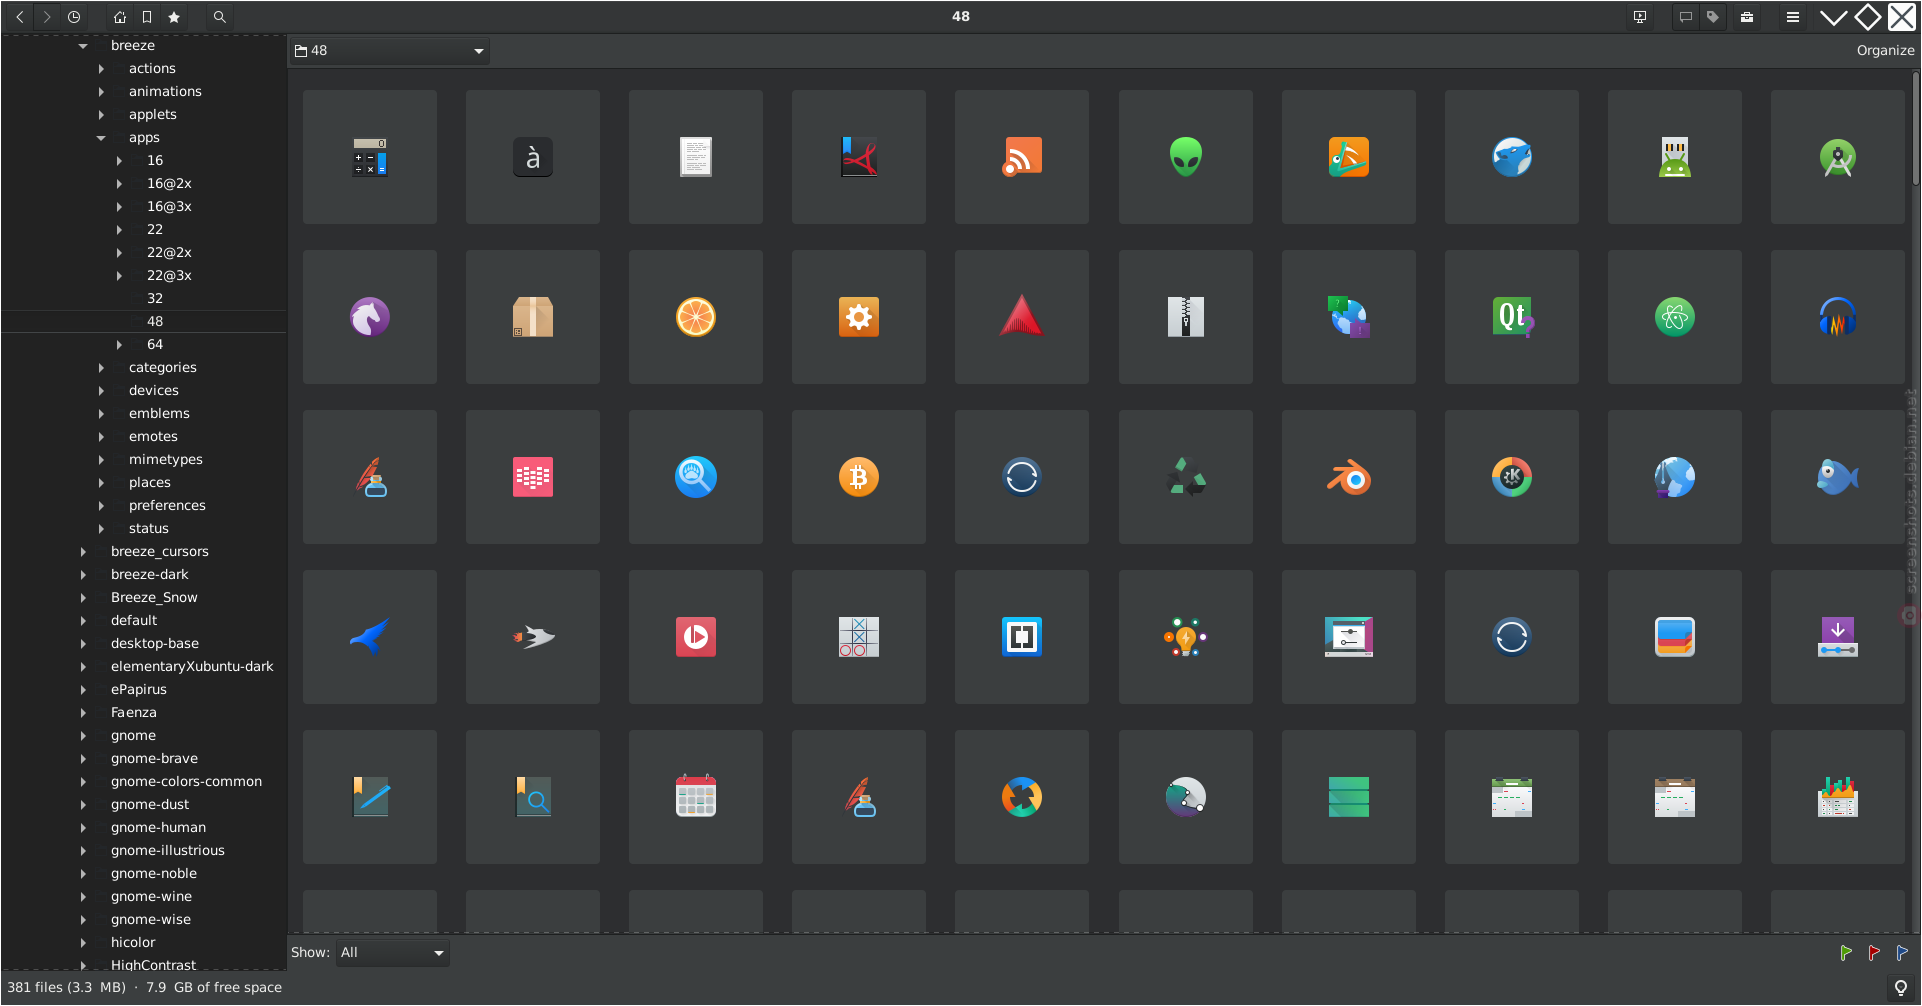Image resolution: width=1922 pixels, height=1006 pixels.
Task: Open the hamburger main menu
Action: tap(1793, 17)
